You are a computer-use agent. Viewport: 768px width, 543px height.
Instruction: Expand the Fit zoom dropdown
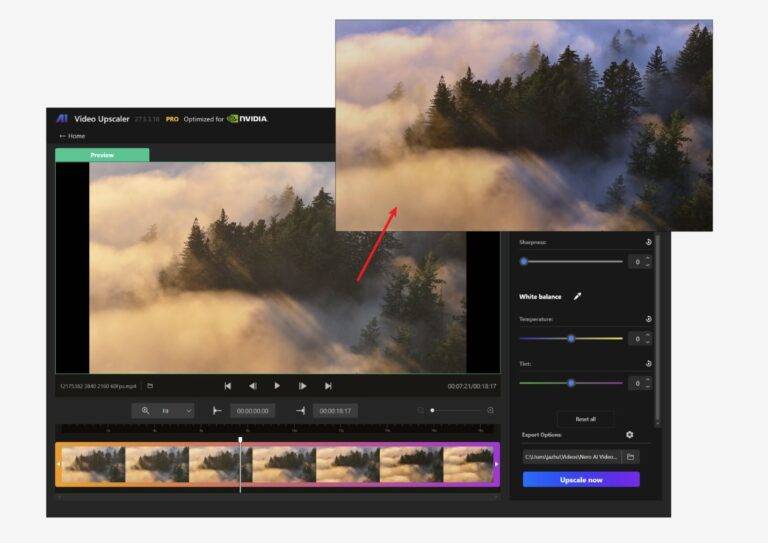click(188, 410)
